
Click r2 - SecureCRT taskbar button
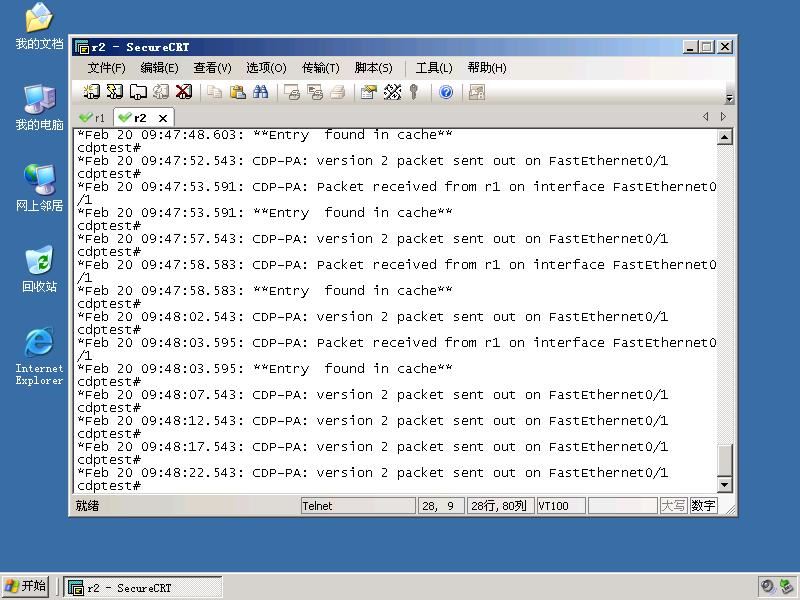pos(143,587)
